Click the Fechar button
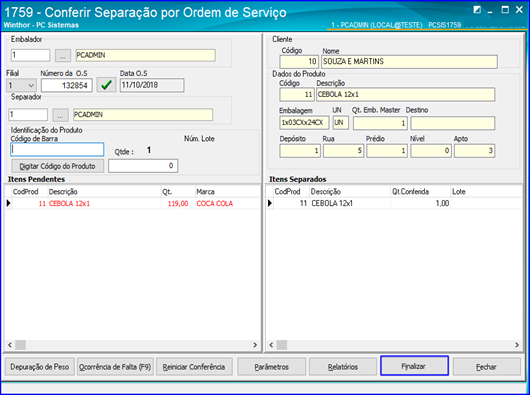 pos(486,367)
